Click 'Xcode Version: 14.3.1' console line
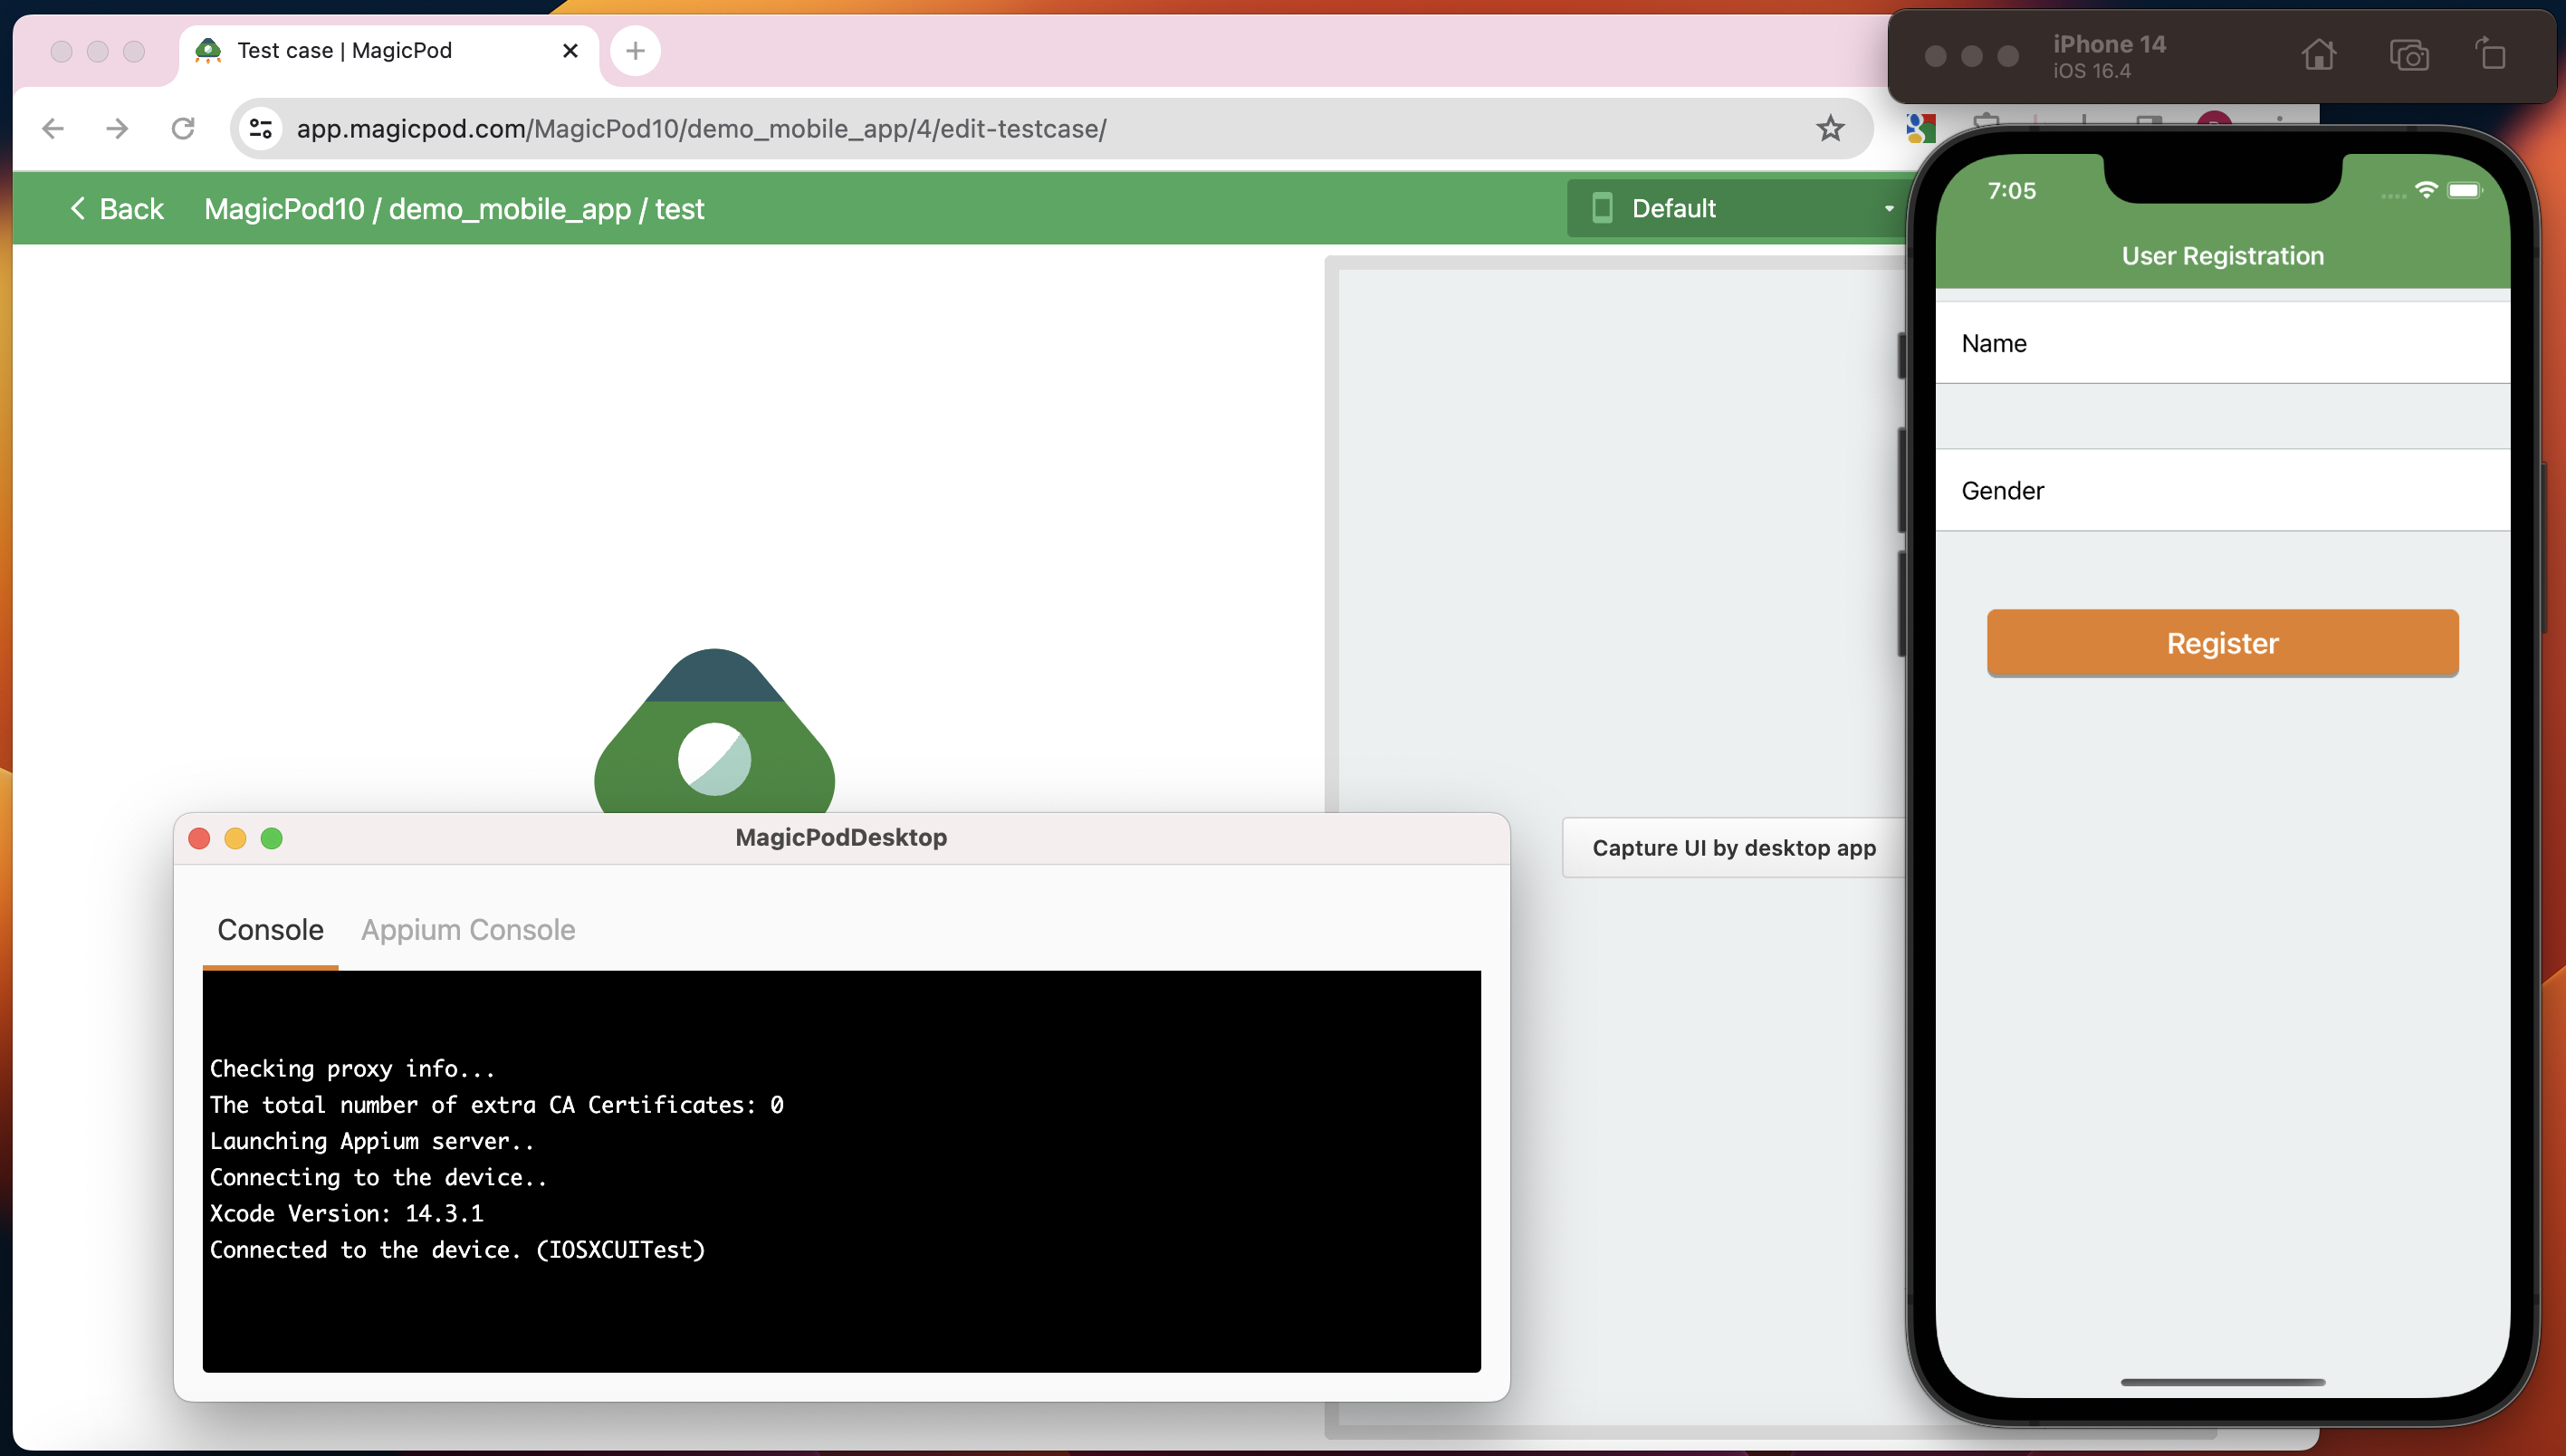The image size is (2566, 1456). click(x=346, y=1213)
